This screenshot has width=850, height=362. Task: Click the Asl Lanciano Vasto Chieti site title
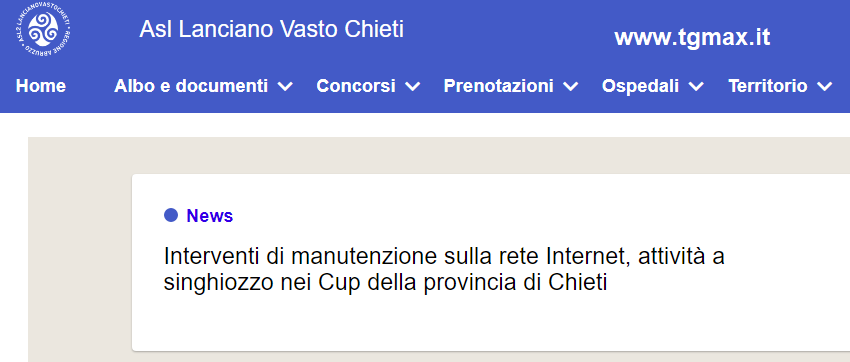(x=272, y=29)
